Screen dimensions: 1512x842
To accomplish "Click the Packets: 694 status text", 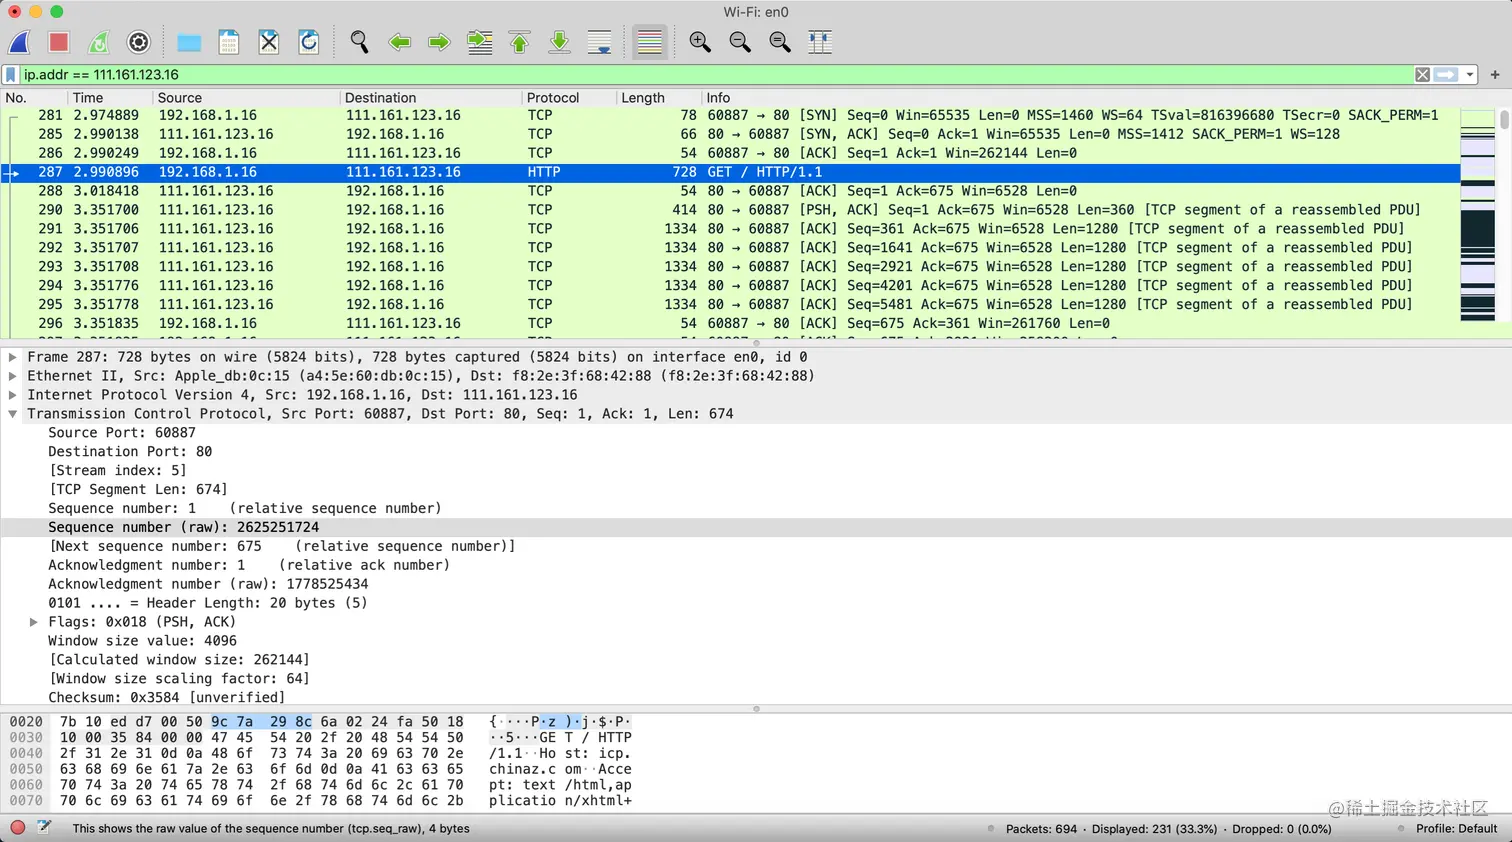I will tap(1041, 829).
